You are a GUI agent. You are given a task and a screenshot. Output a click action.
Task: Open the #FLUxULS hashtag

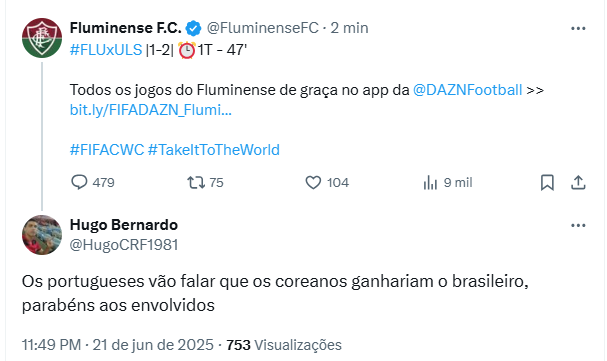(106, 50)
